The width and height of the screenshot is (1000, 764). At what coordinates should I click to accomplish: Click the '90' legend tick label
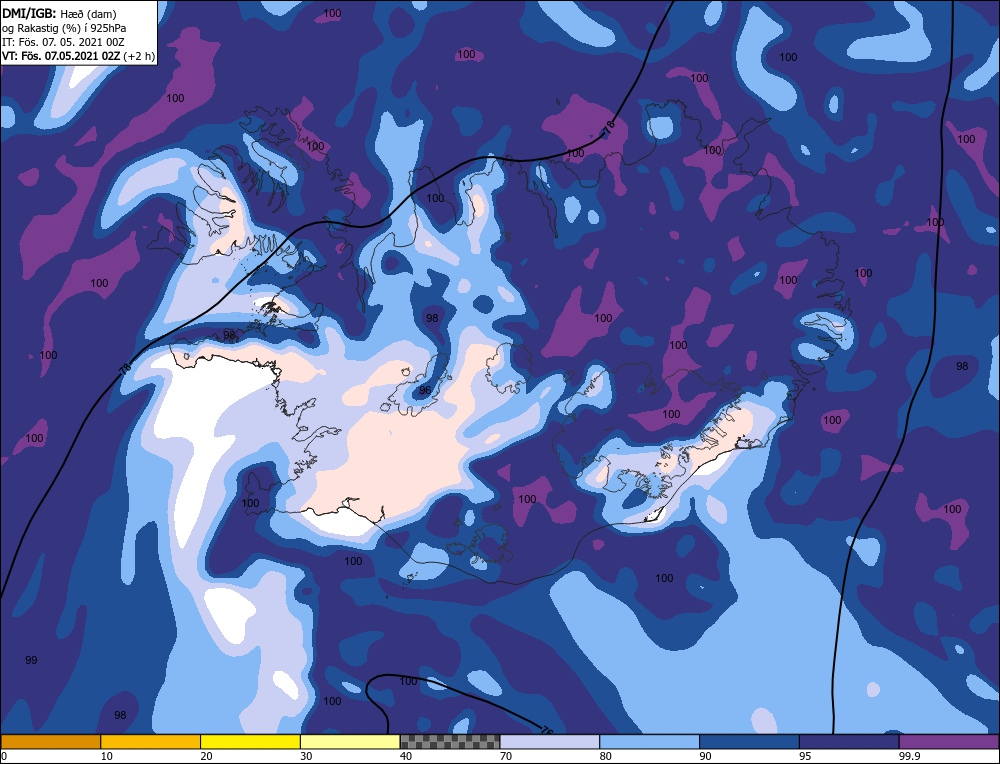click(705, 756)
